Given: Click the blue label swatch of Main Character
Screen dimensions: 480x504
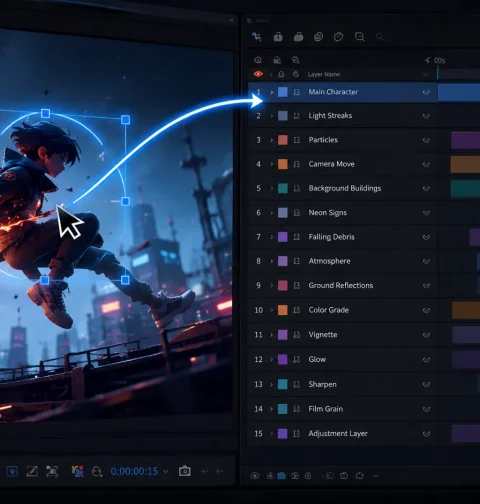Looking at the screenshot, I should coord(283,92).
